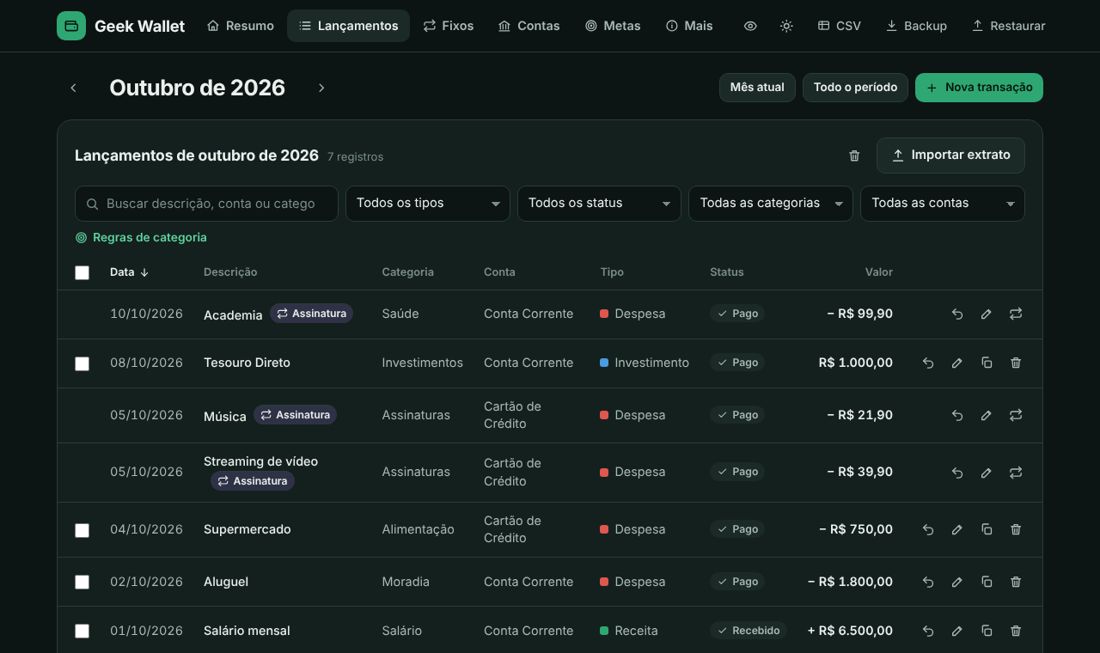Duplicate the Salário mensal transaction
This screenshot has height=653, width=1100.
tap(986, 631)
